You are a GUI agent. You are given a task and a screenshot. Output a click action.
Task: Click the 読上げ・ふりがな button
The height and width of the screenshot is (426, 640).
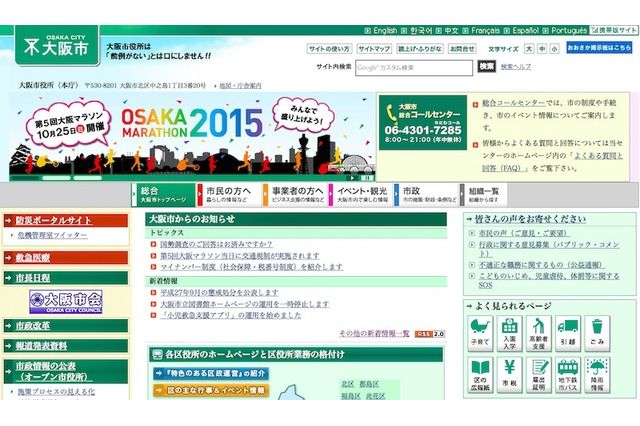[420, 49]
